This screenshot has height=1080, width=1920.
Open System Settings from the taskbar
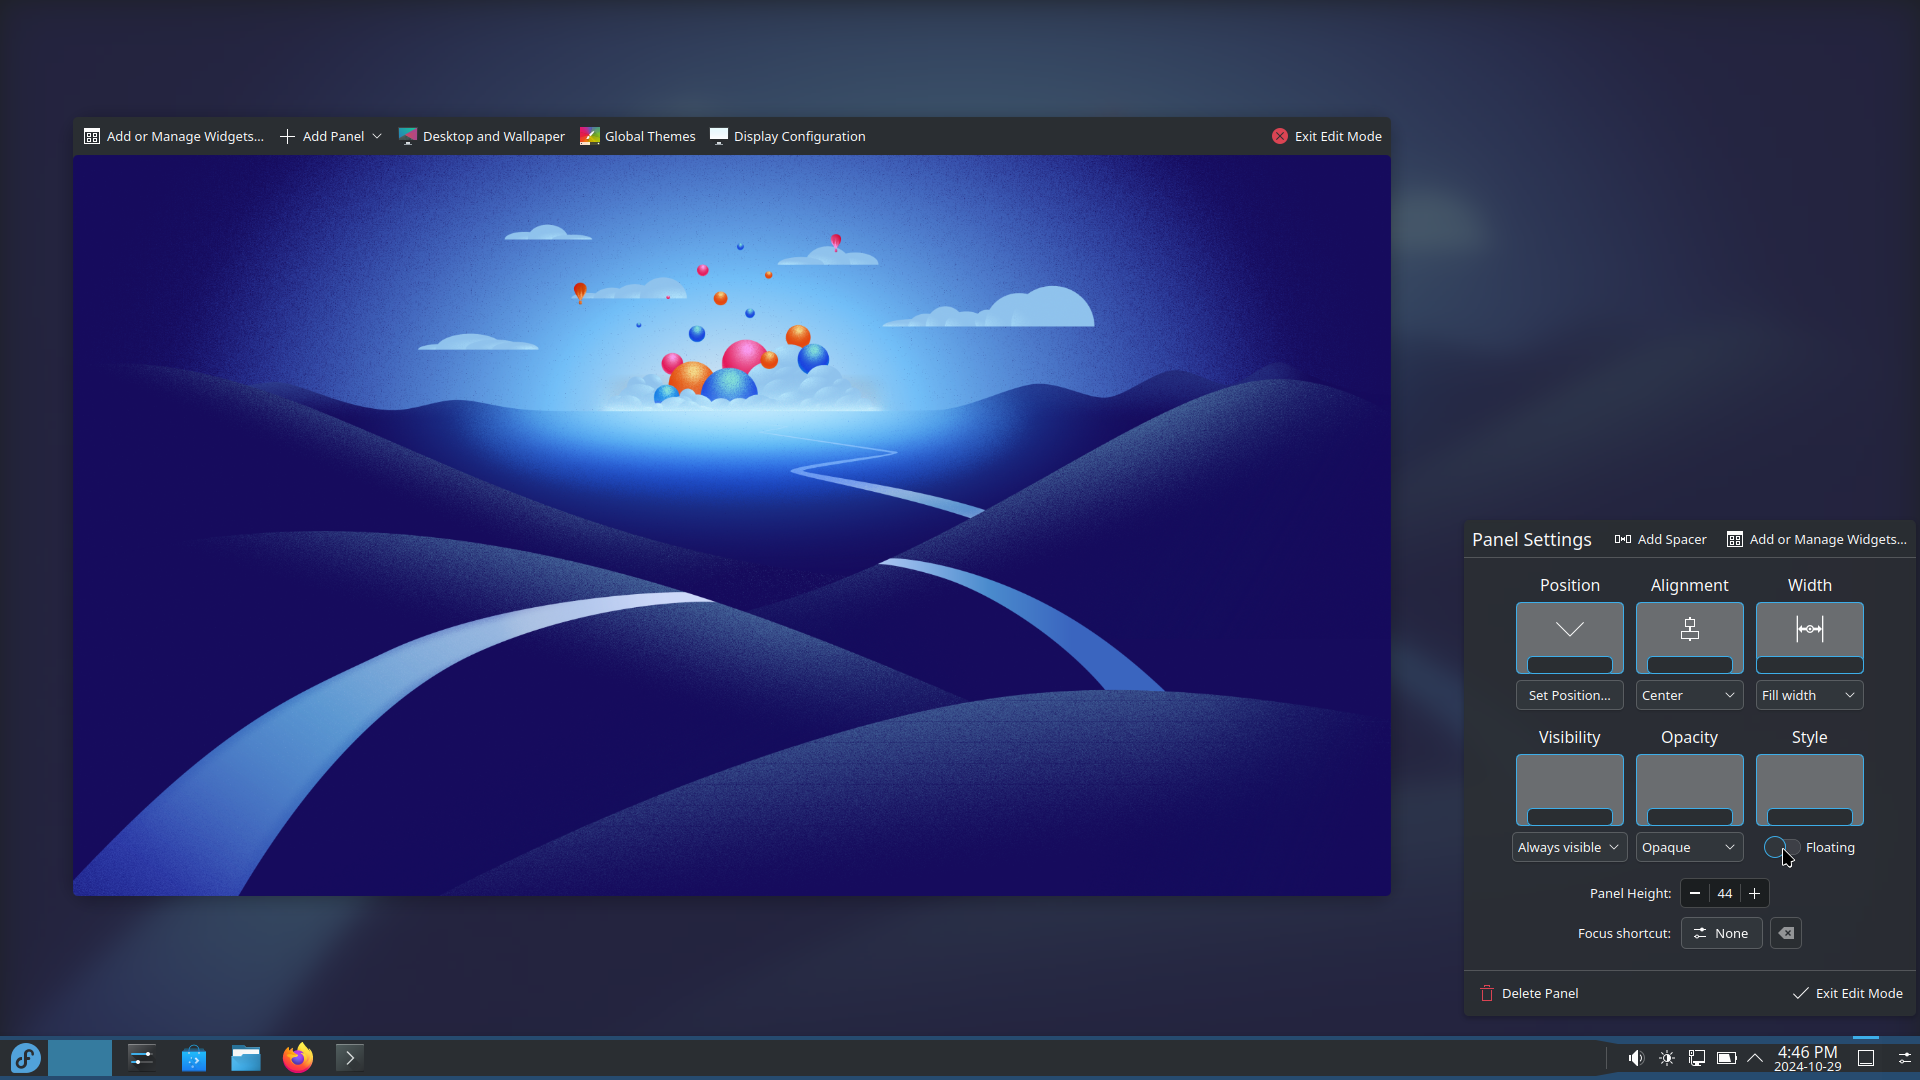(142, 1058)
